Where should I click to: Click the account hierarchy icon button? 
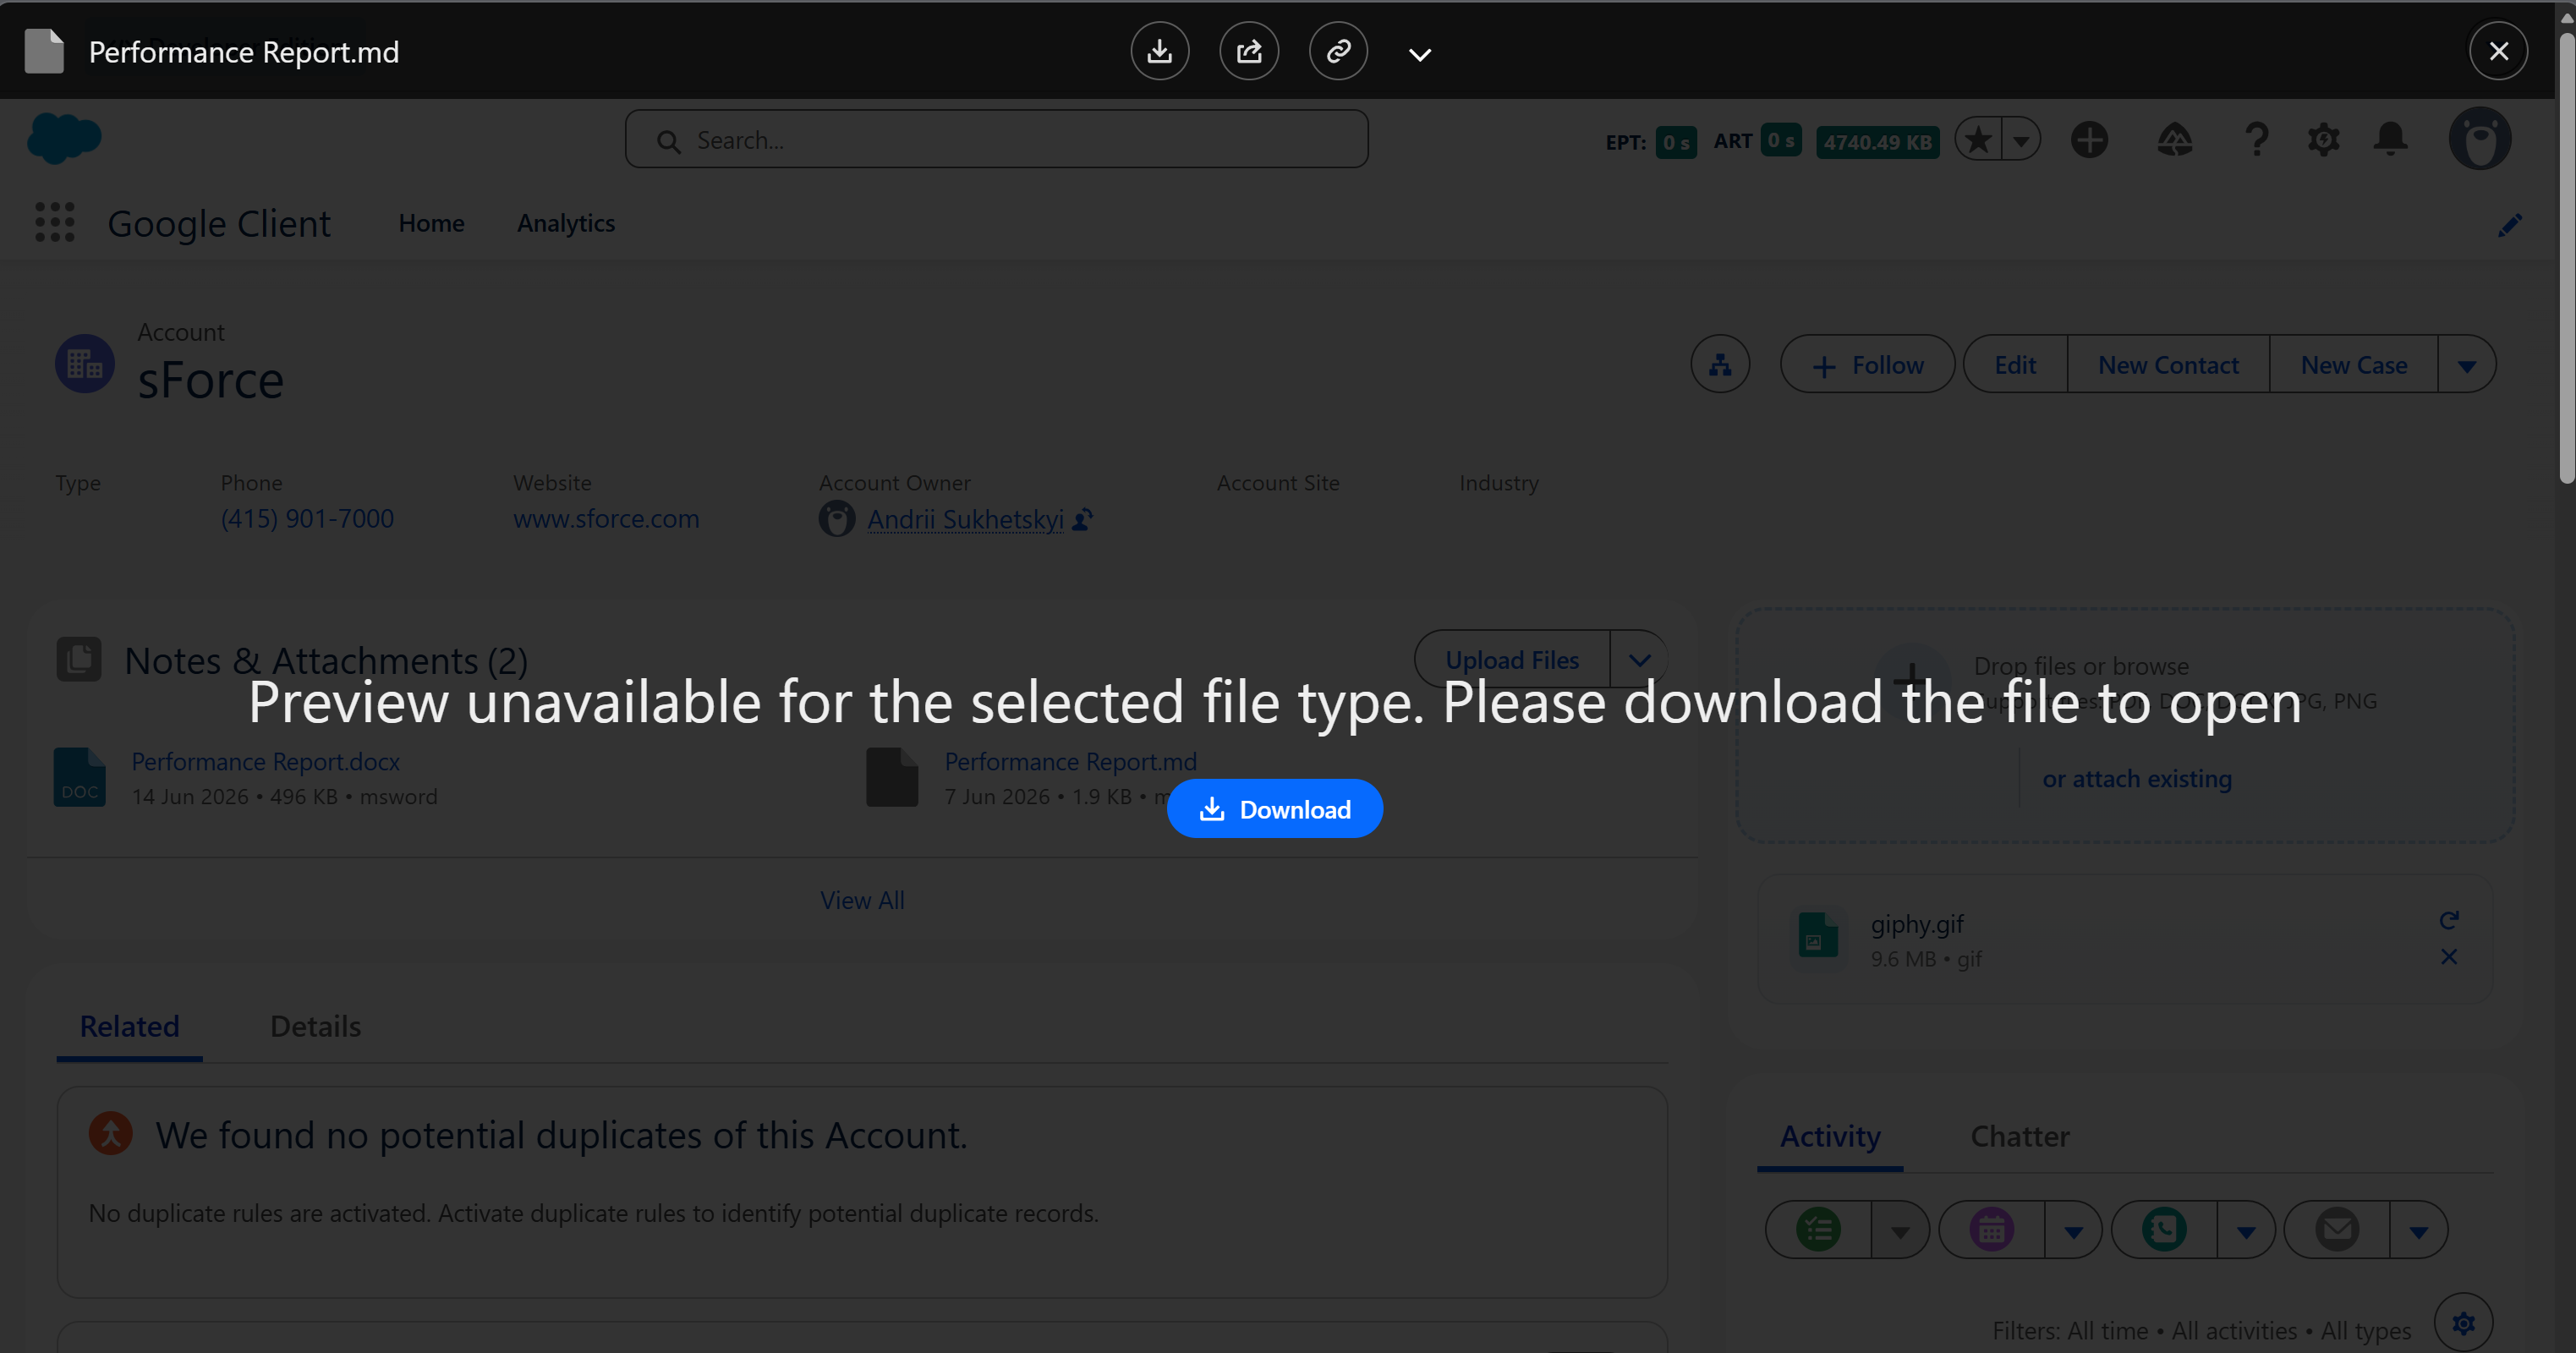click(1719, 364)
